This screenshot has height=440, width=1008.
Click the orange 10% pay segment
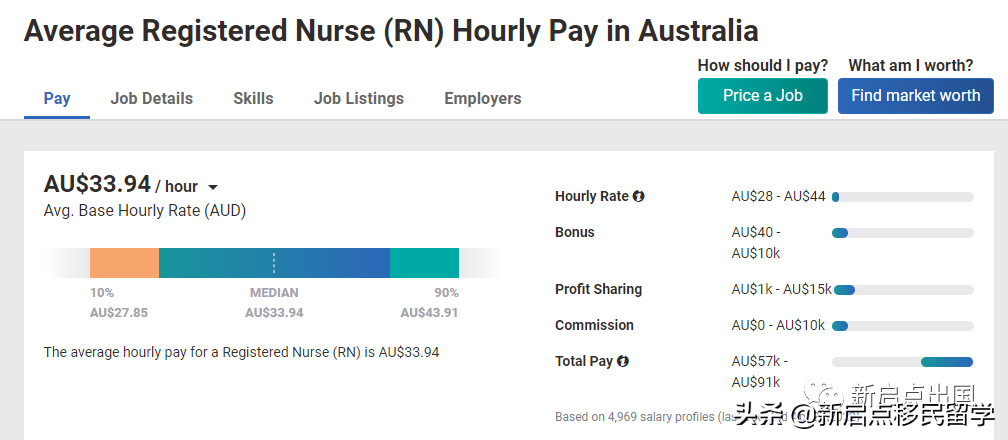point(124,263)
